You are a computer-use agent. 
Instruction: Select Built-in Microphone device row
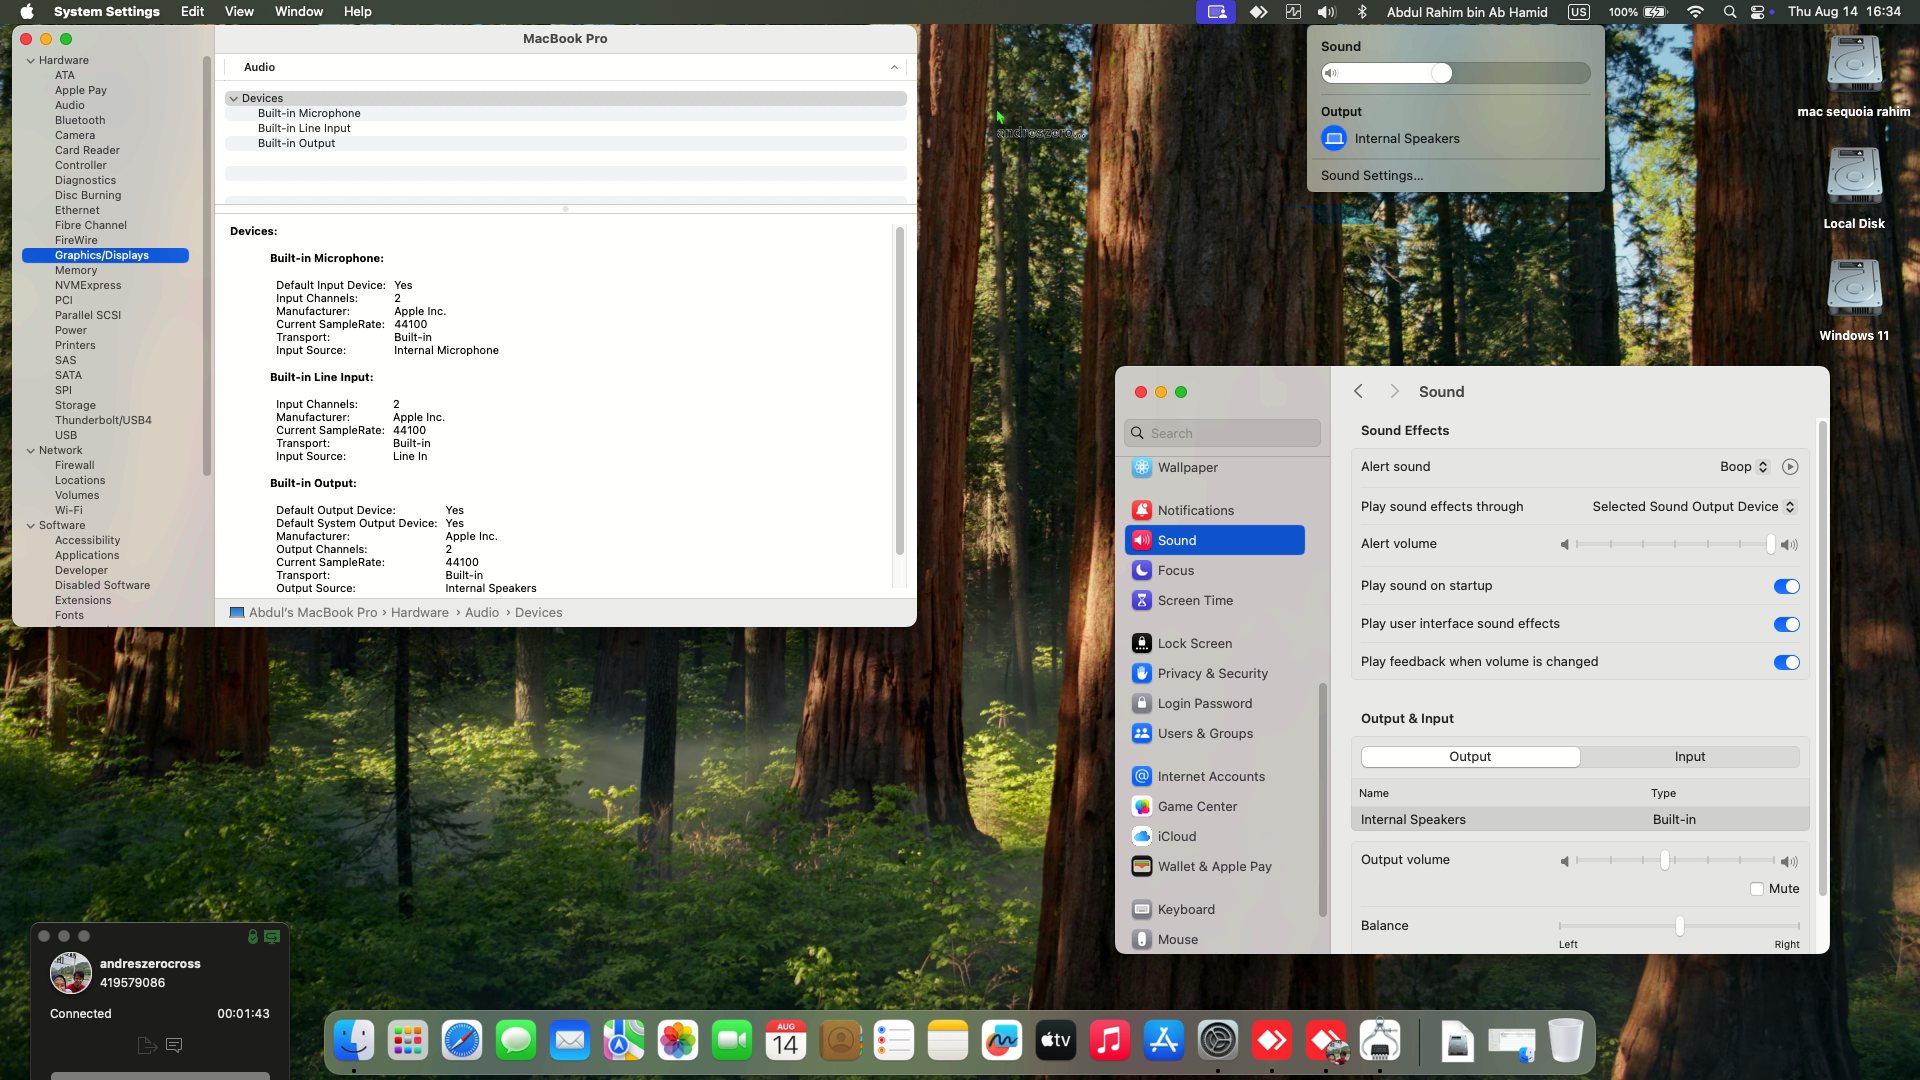[566, 113]
